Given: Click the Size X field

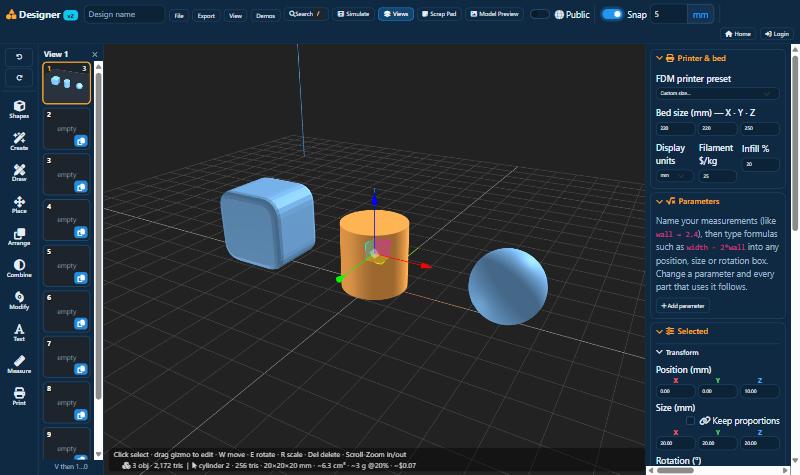Looking at the screenshot, I should [675, 443].
